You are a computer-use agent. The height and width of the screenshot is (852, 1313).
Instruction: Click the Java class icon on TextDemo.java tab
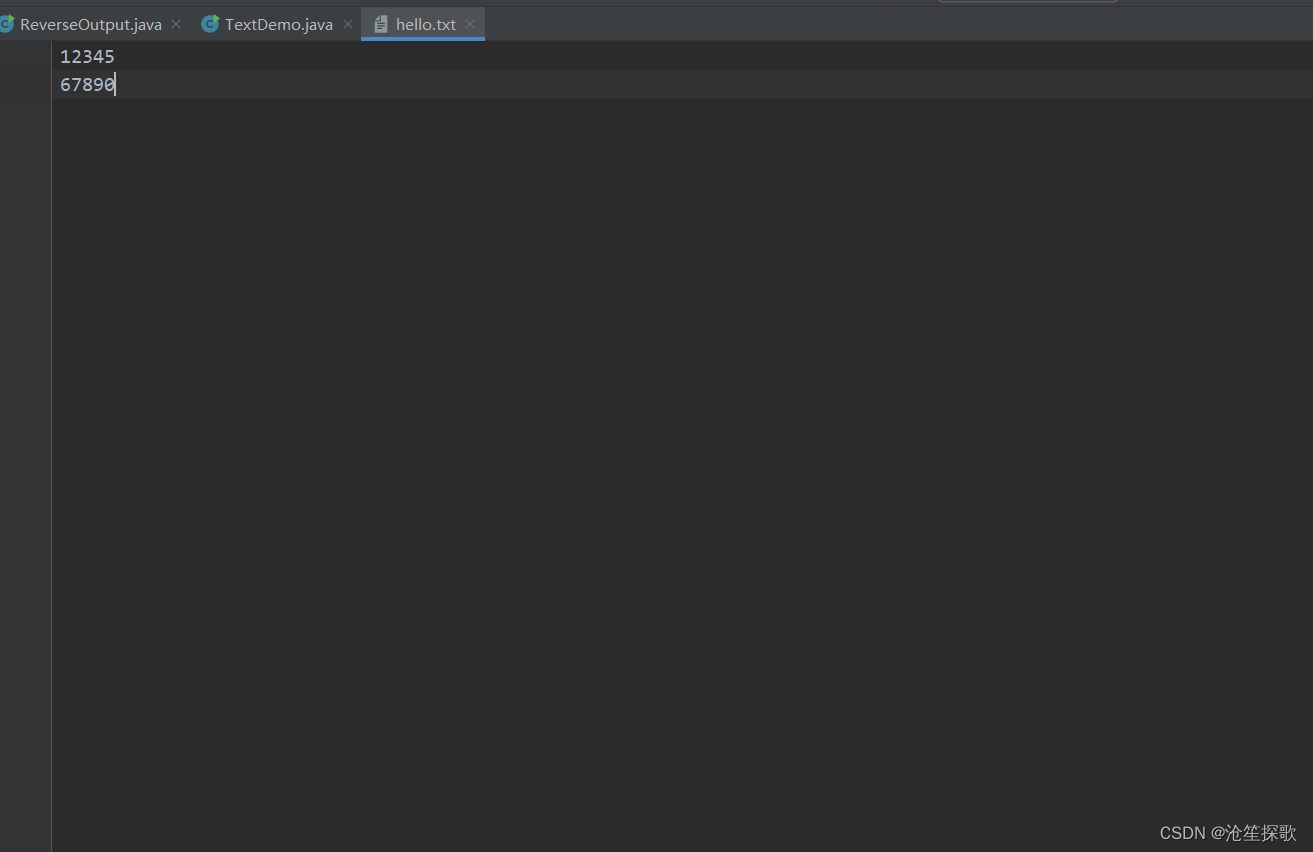tap(208, 23)
